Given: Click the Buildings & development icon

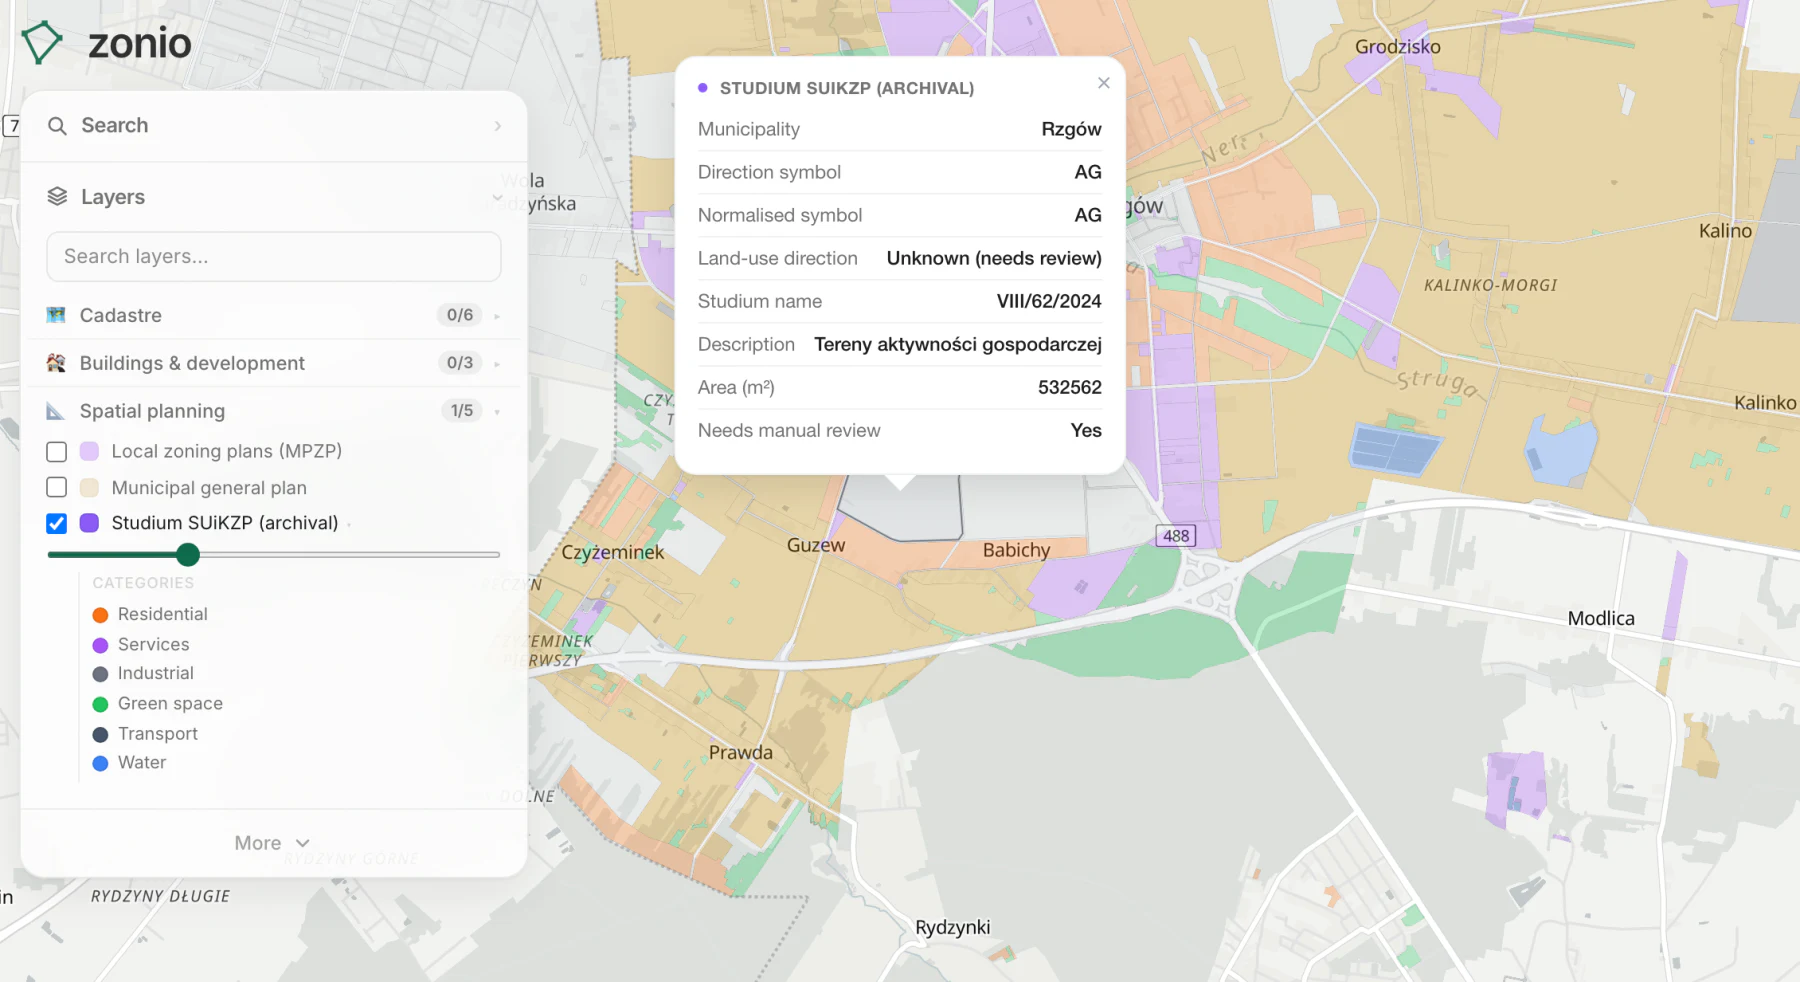Looking at the screenshot, I should 56,363.
